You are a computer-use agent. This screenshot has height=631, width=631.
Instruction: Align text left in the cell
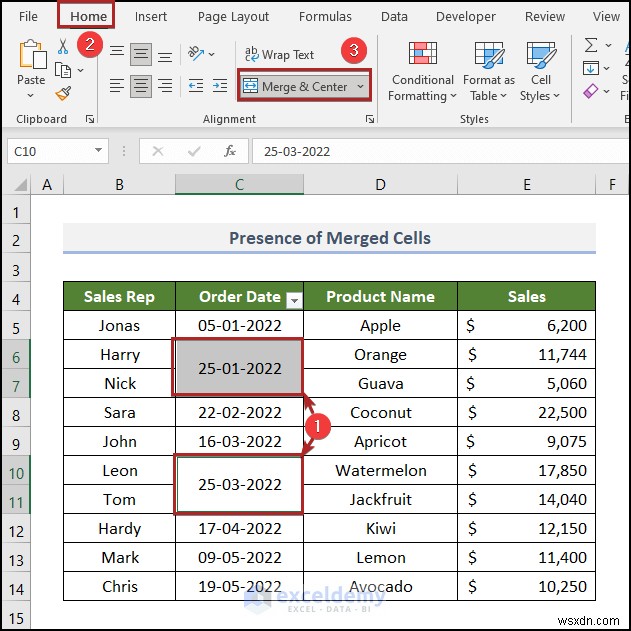pyautogui.click(x=117, y=86)
